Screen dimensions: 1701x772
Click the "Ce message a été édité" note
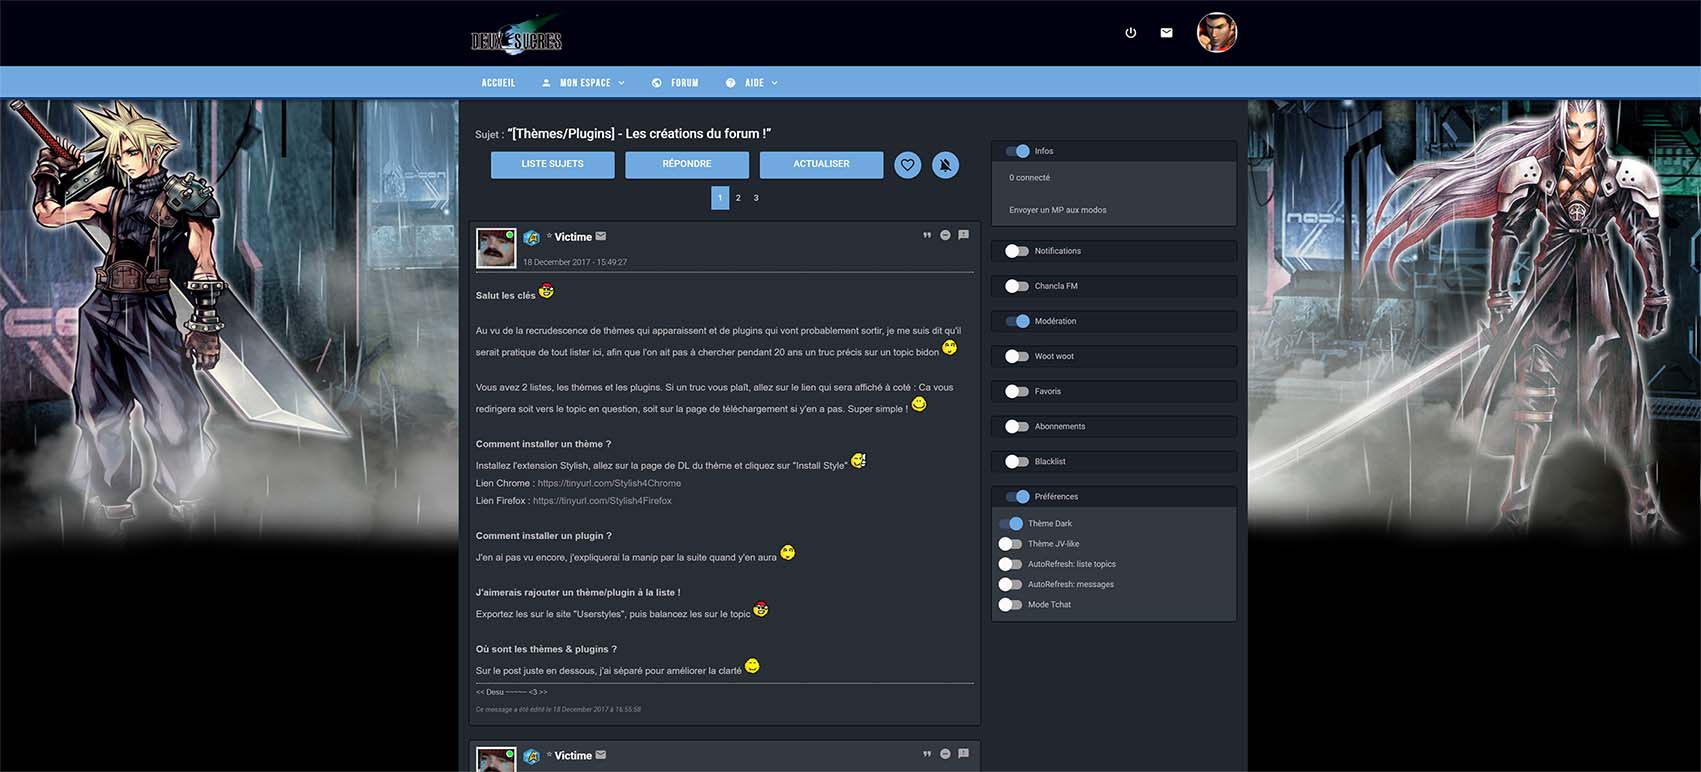pyautogui.click(x=558, y=710)
